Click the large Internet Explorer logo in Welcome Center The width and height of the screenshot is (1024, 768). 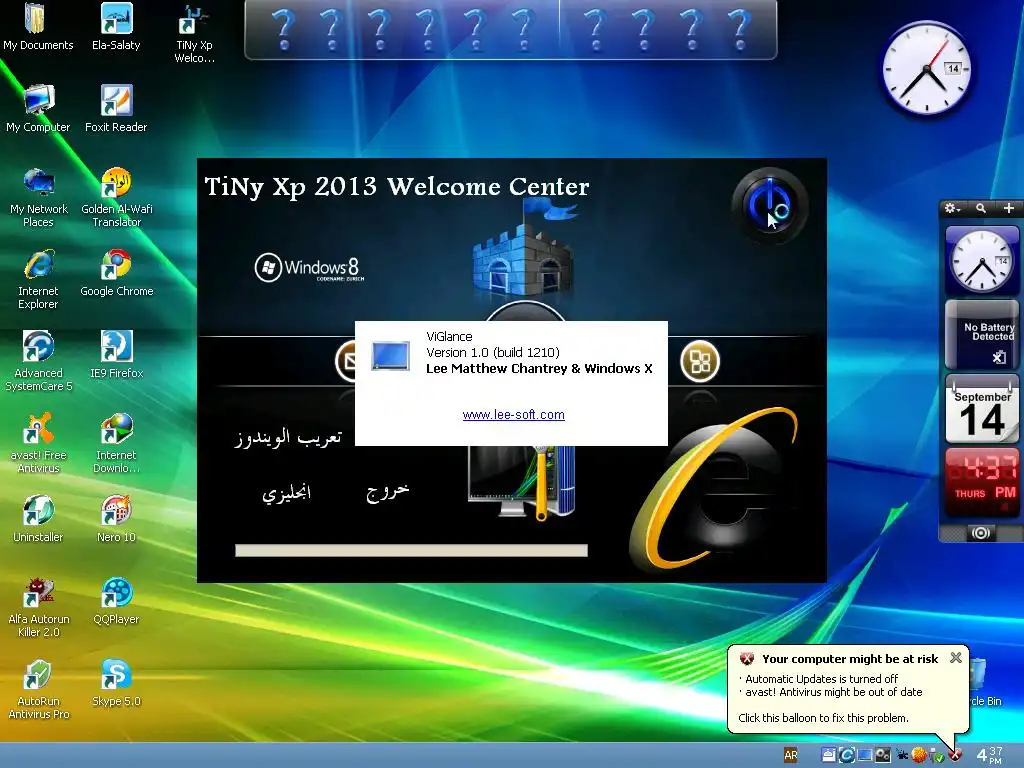(x=714, y=487)
